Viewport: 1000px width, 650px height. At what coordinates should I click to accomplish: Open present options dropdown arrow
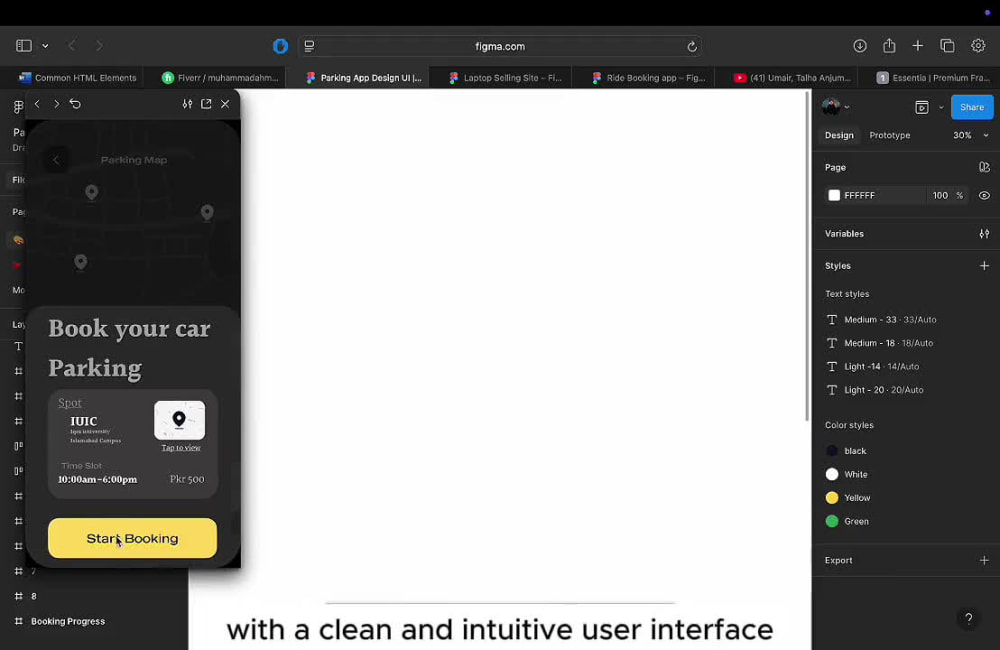click(941, 108)
